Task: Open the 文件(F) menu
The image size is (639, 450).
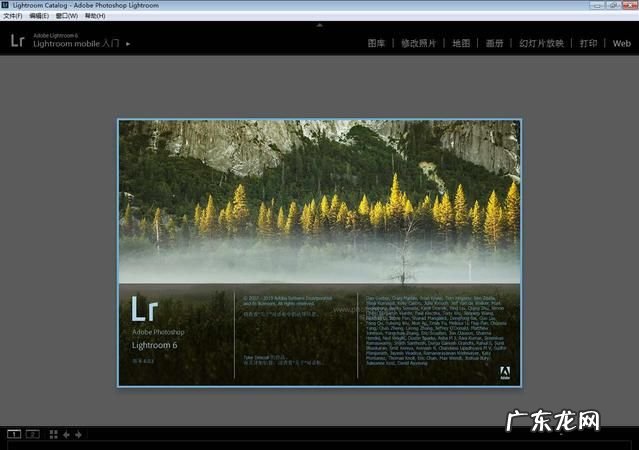Action: tap(13, 16)
